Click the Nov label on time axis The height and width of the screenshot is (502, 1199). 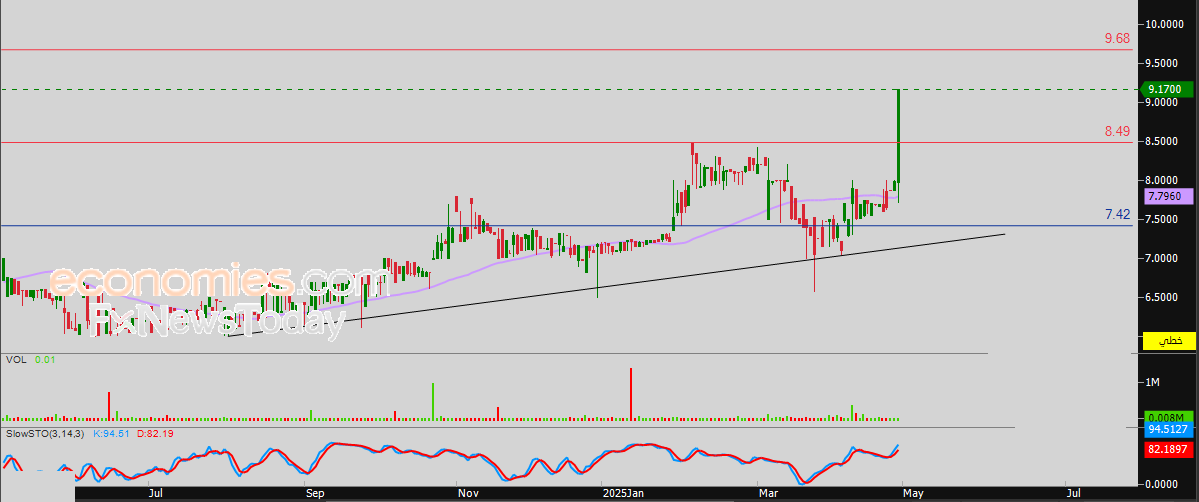[x=466, y=494]
